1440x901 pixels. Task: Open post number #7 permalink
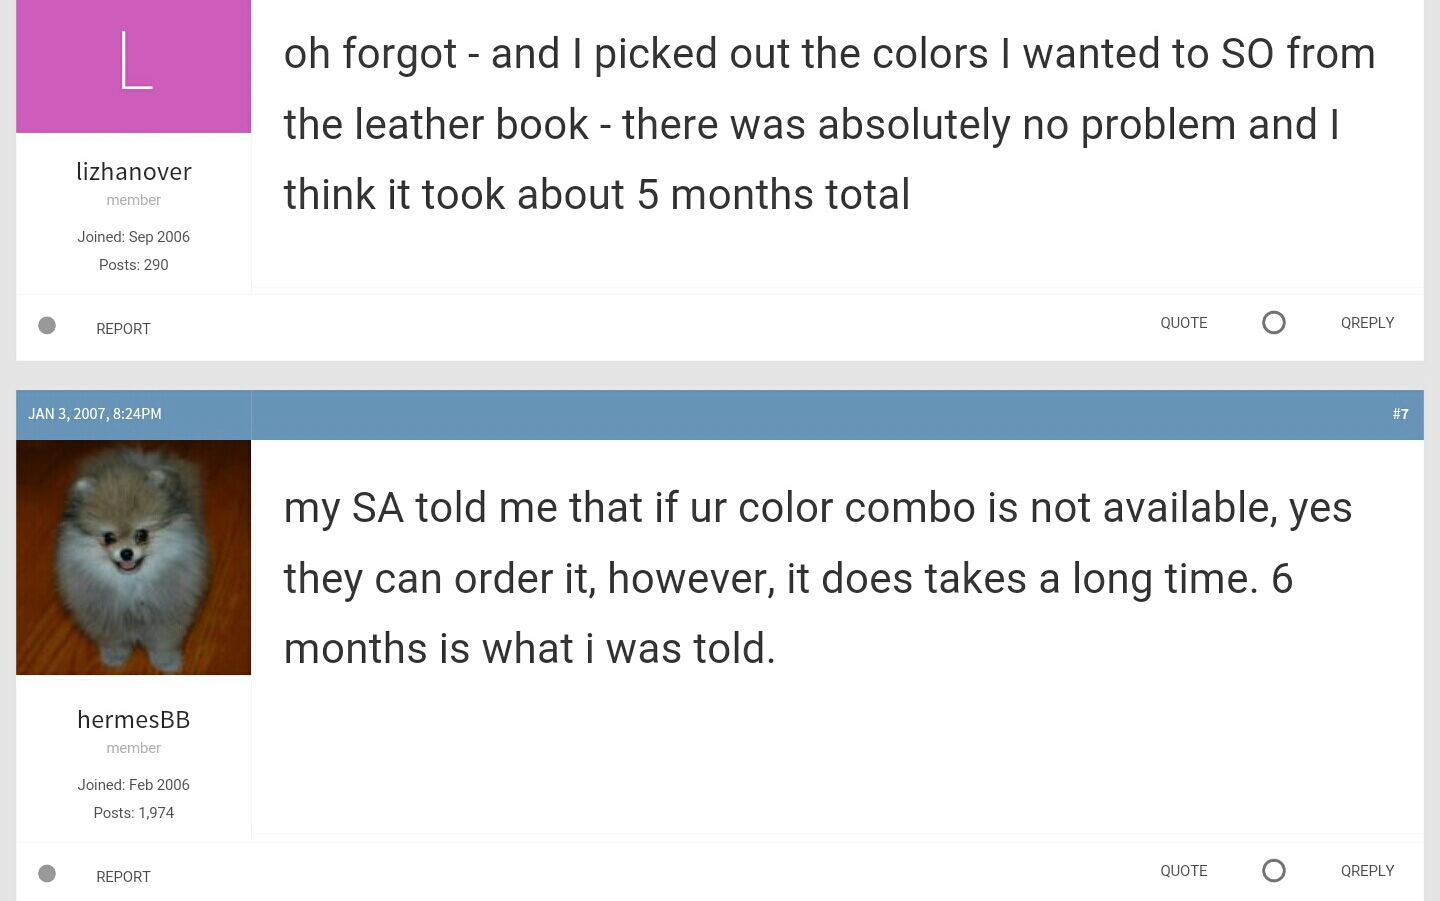[1400, 414]
